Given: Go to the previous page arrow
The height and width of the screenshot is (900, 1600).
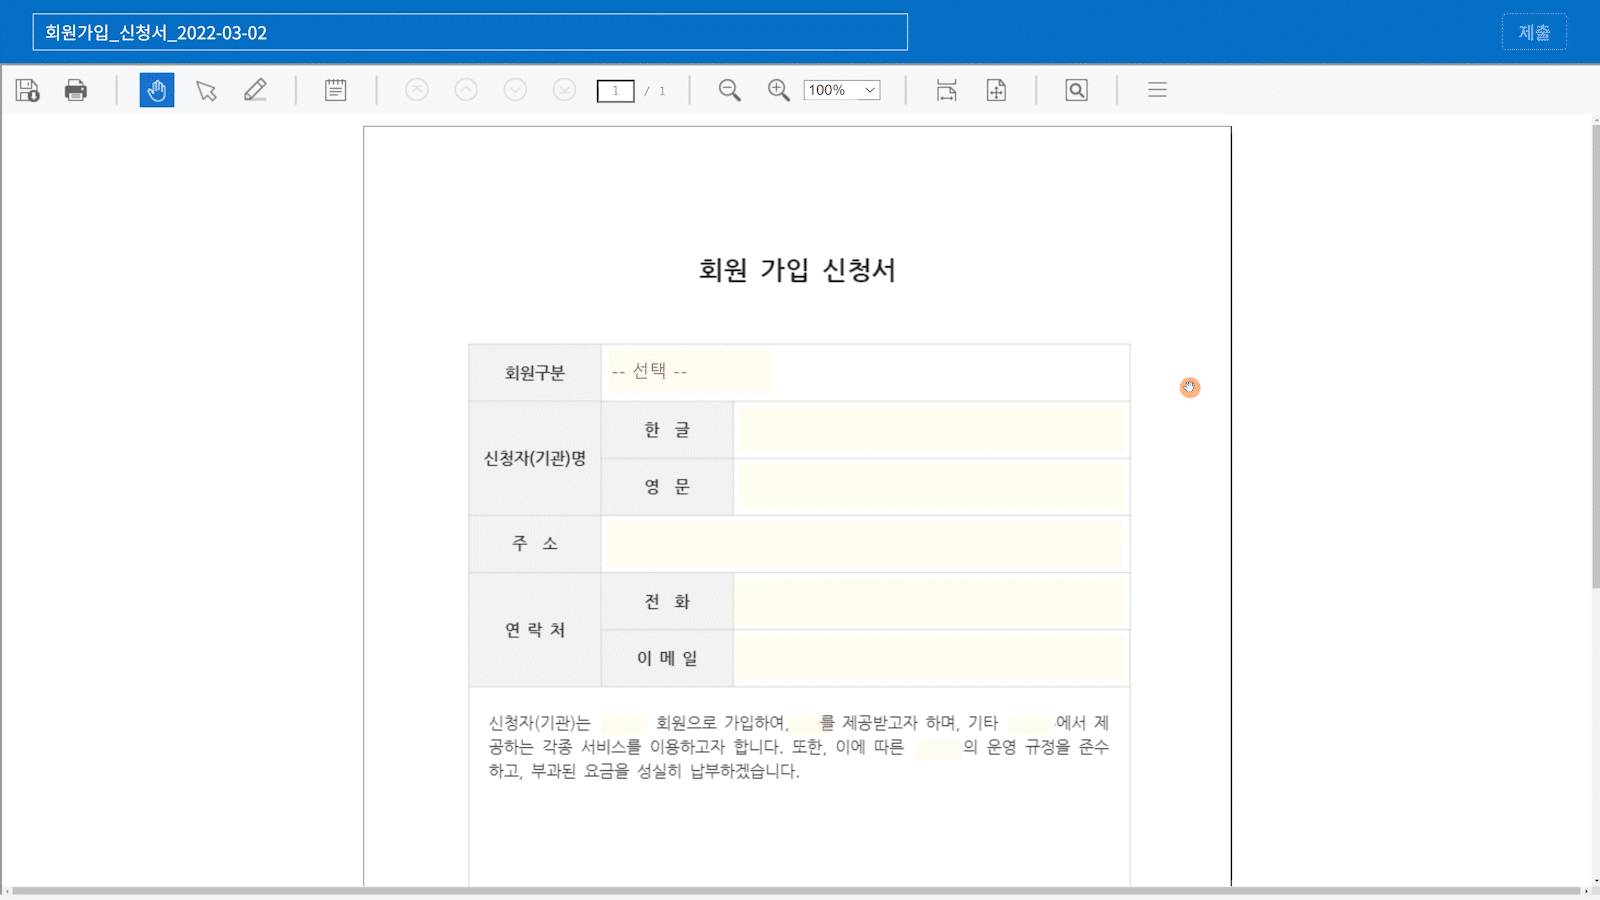Looking at the screenshot, I should [x=466, y=90].
